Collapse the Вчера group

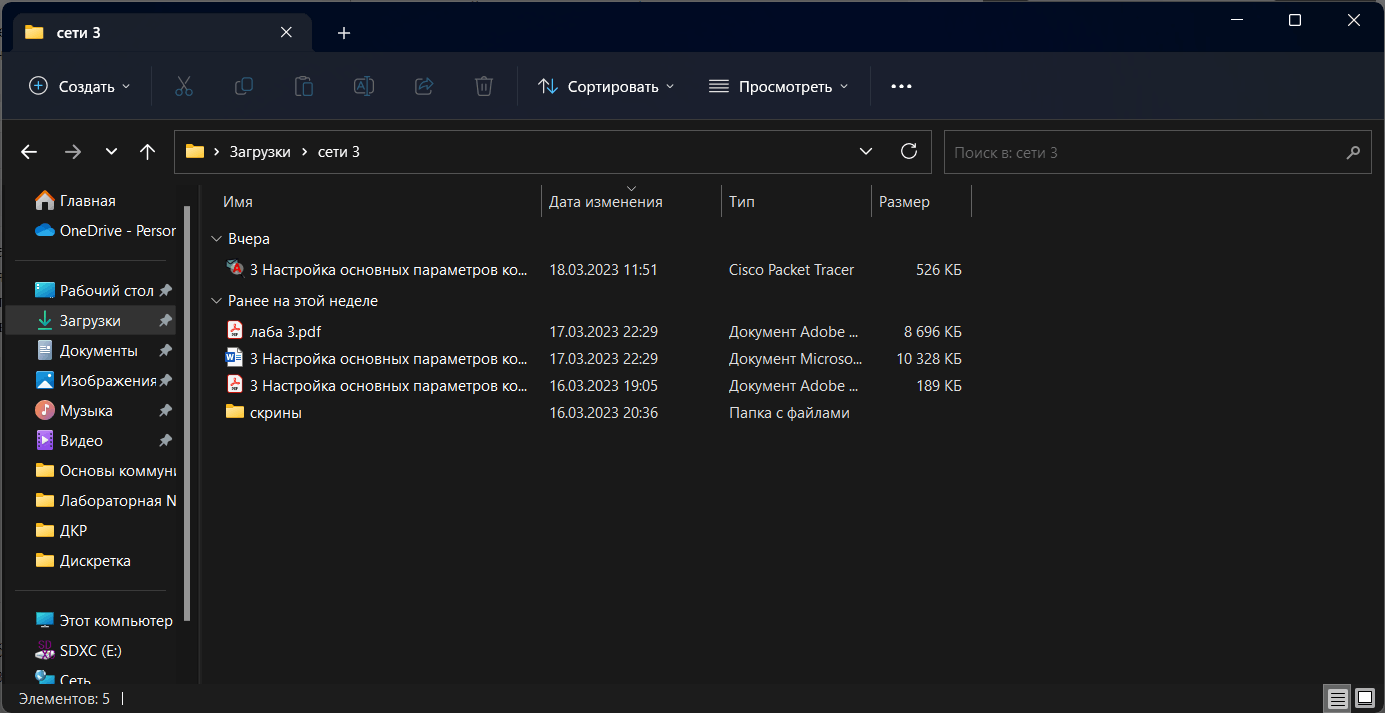coord(216,239)
